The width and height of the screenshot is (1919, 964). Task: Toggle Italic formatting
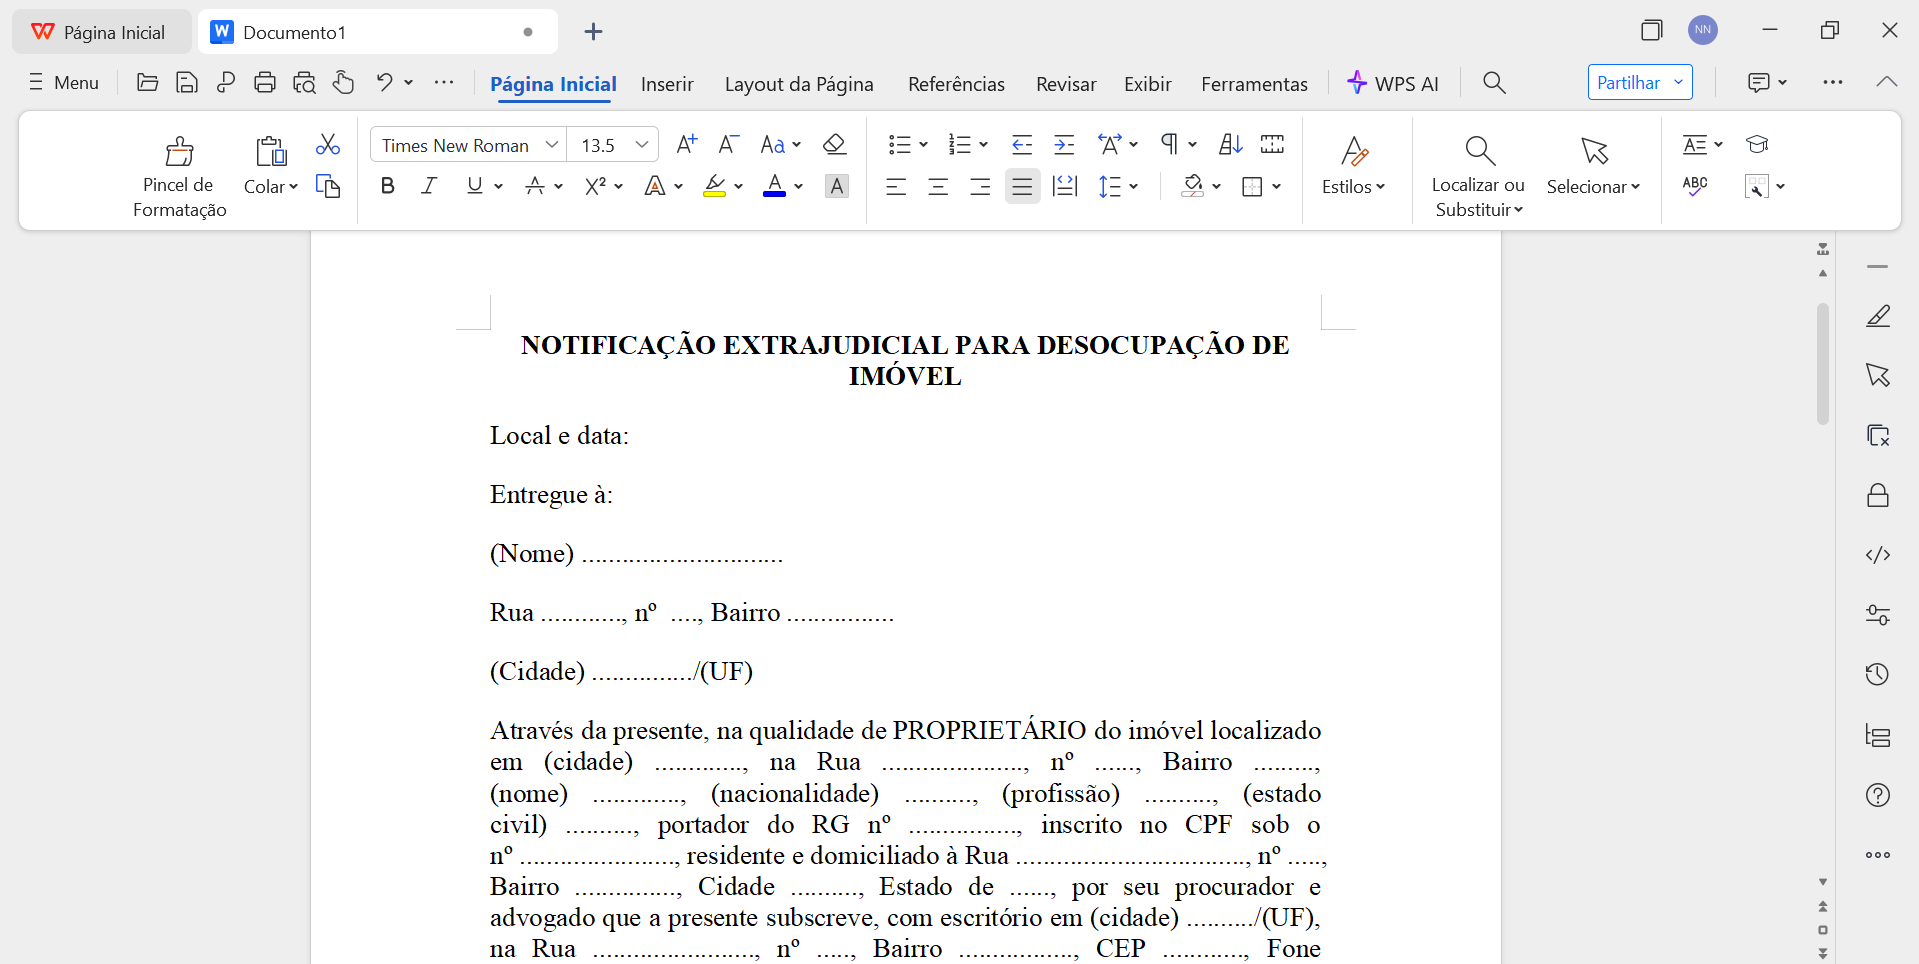[x=429, y=186]
